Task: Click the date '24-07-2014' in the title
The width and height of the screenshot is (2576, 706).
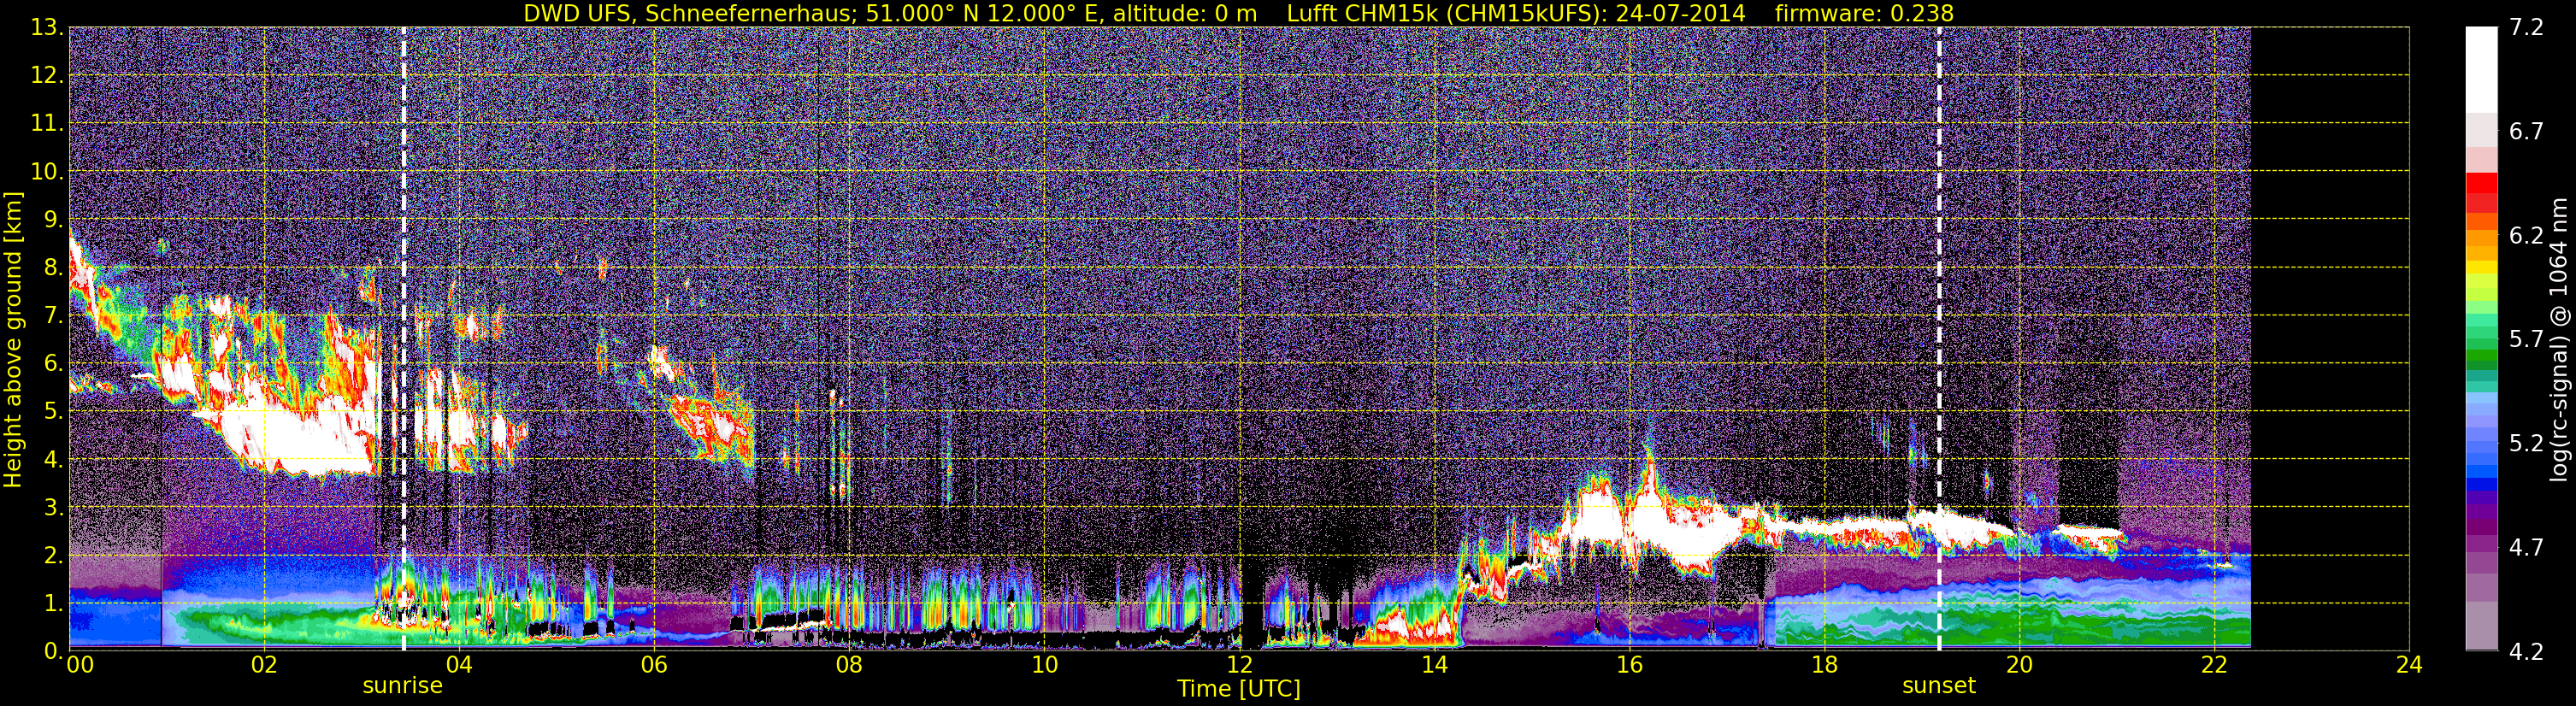Action: (x=1680, y=13)
